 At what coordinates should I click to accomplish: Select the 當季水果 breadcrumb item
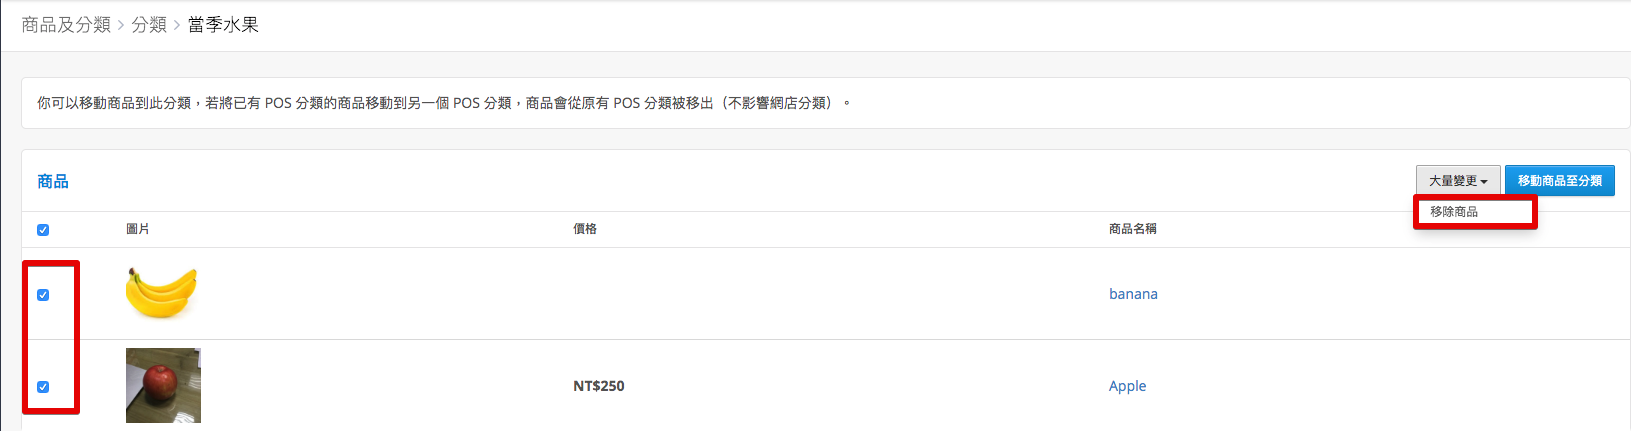click(x=223, y=25)
